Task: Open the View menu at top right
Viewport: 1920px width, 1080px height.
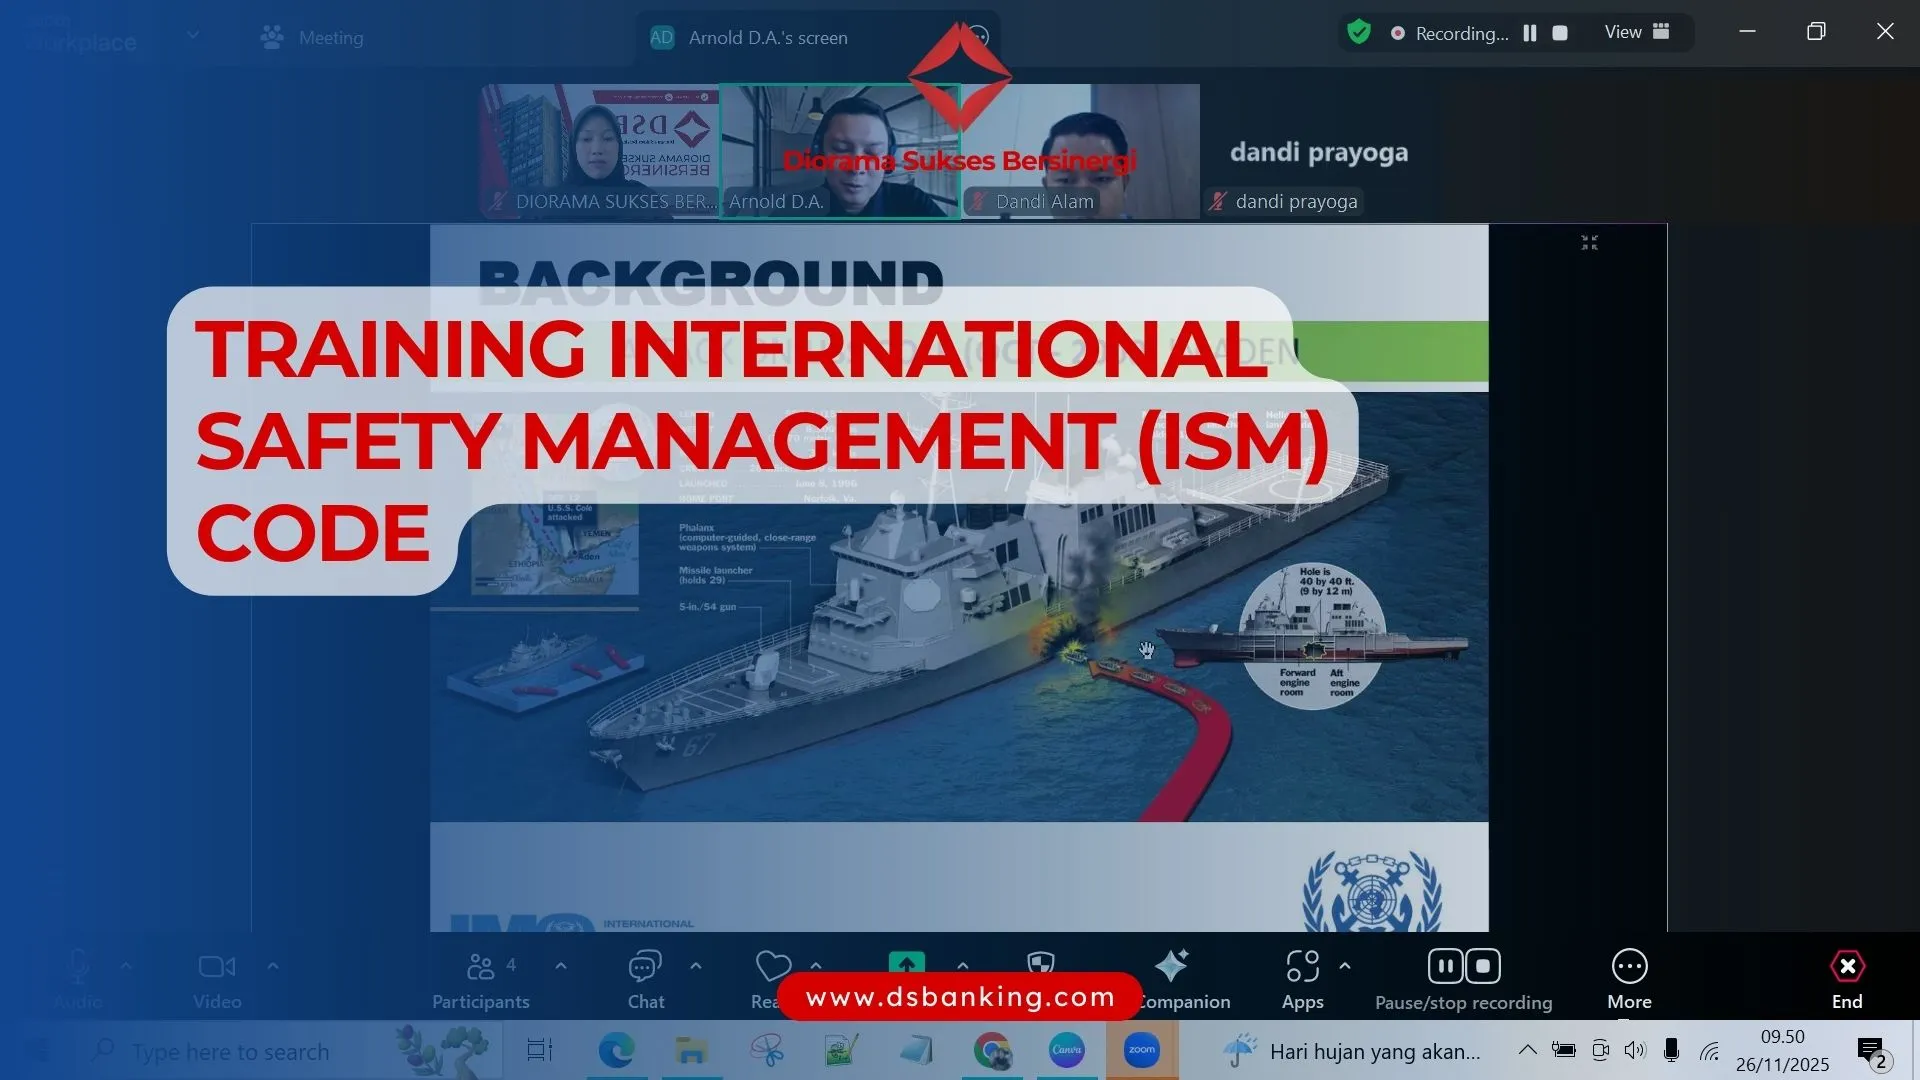Action: tap(1622, 31)
